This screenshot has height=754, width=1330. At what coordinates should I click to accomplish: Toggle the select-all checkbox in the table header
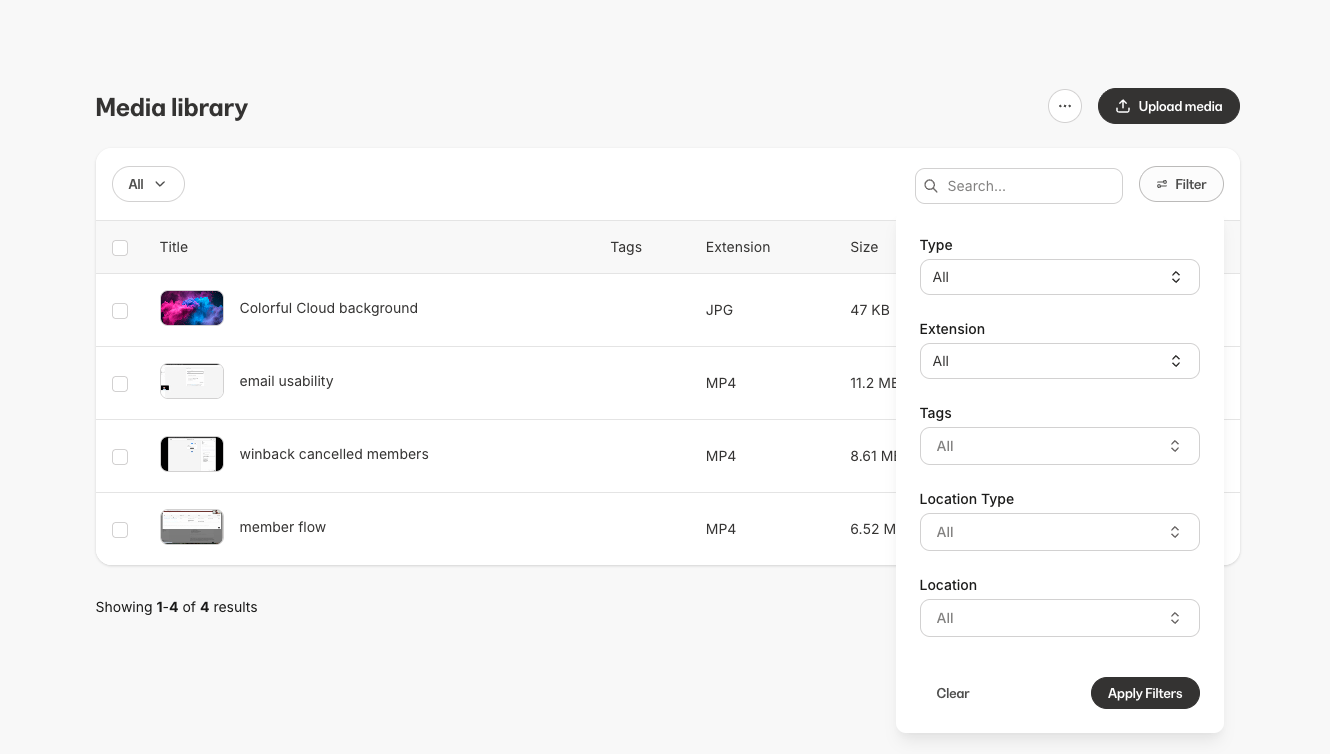click(x=120, y=247)
